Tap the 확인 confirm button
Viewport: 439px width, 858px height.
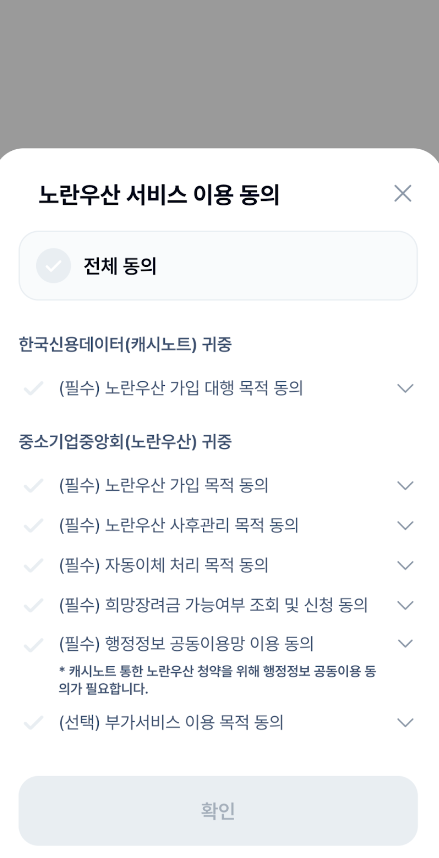pos(218,810)
